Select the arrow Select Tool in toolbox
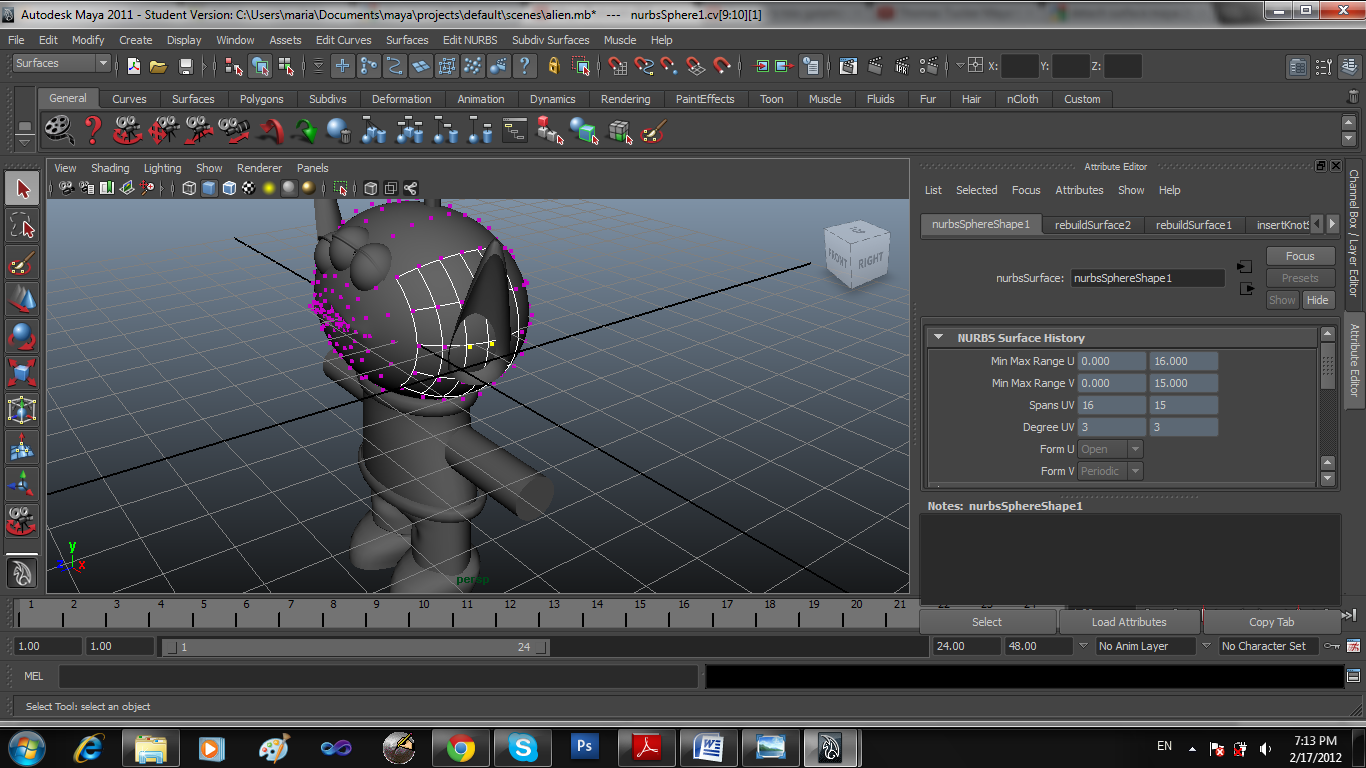 click(x=22, y=188)
